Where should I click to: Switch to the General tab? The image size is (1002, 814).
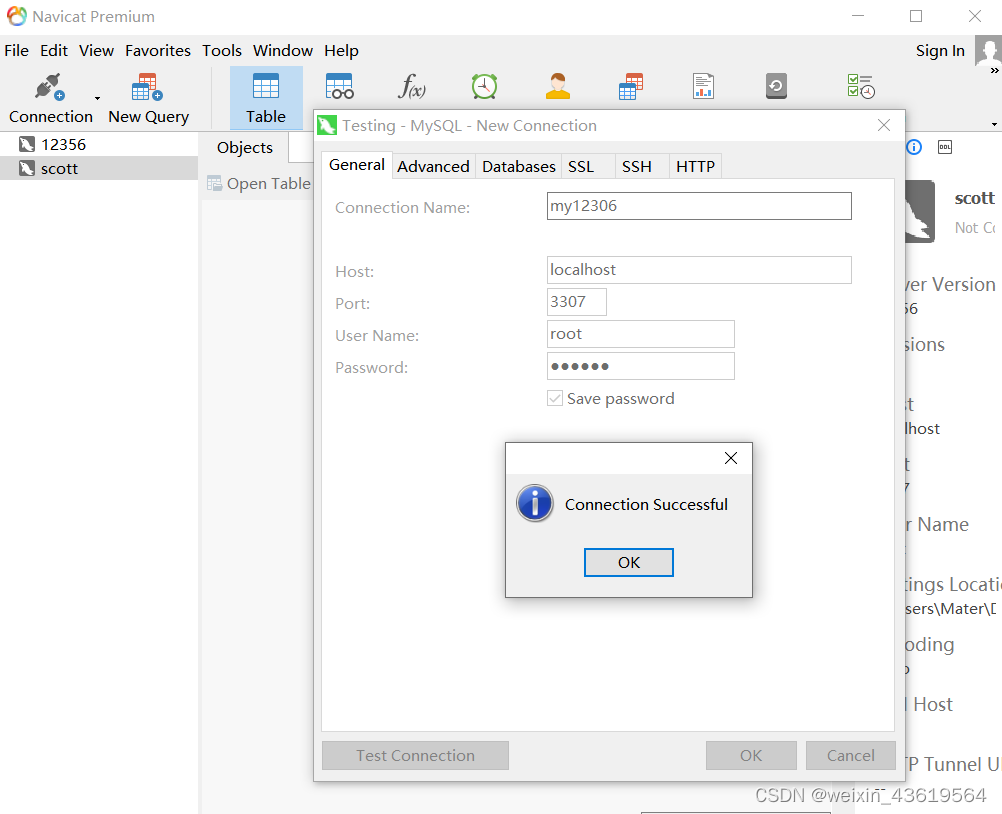[357, 165]
